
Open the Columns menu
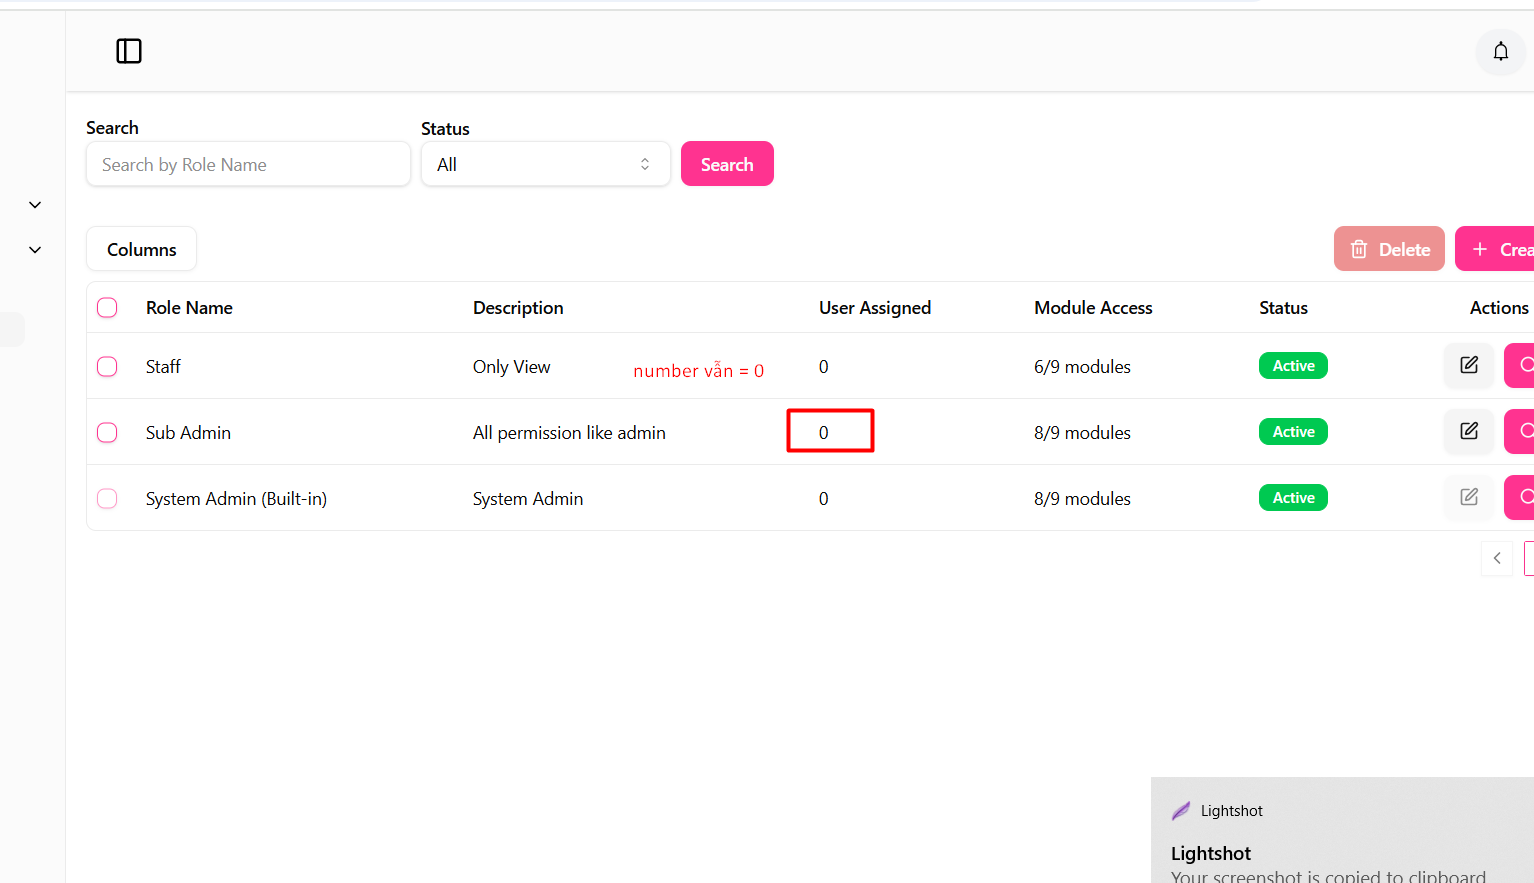[141, 250]
